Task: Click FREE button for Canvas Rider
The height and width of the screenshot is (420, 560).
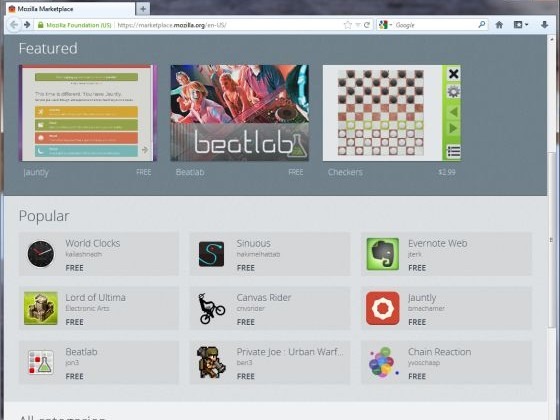Action: point(246,322)
